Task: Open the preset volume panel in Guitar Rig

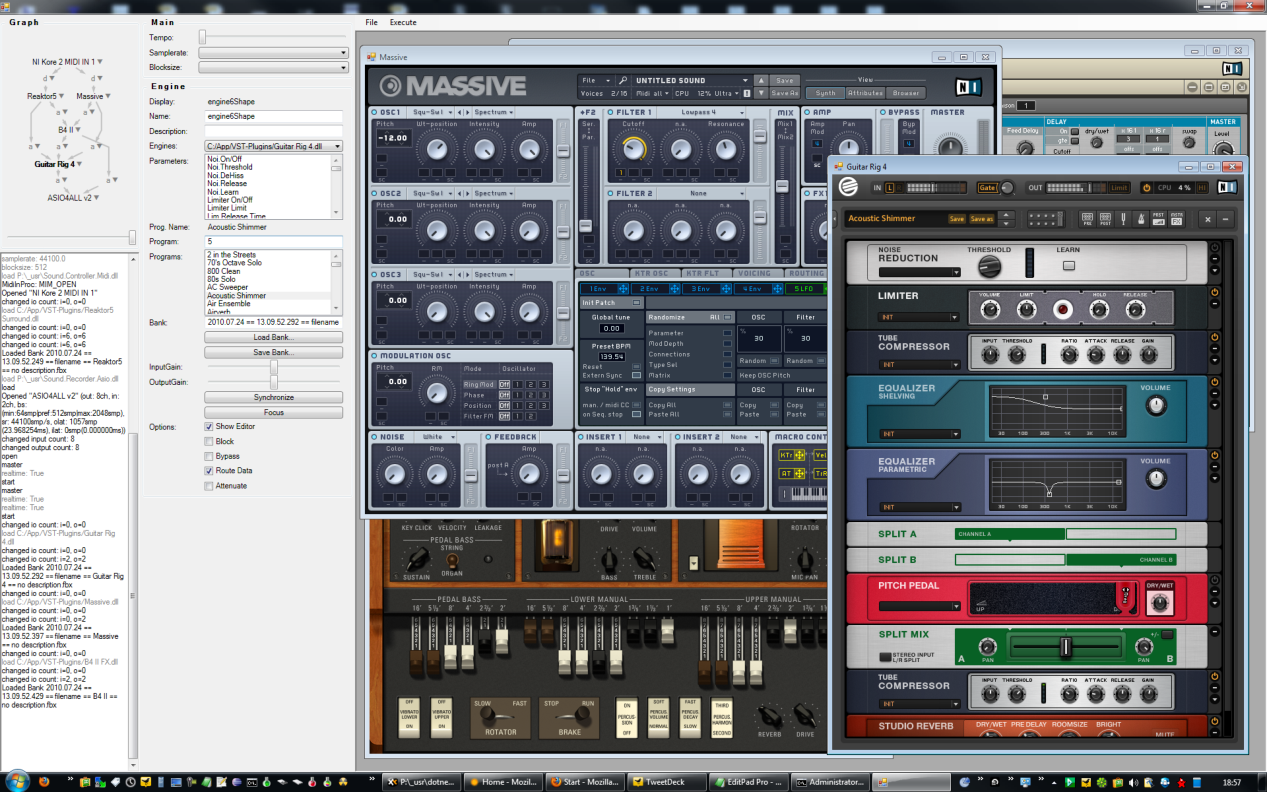Action: (1158, 218)
